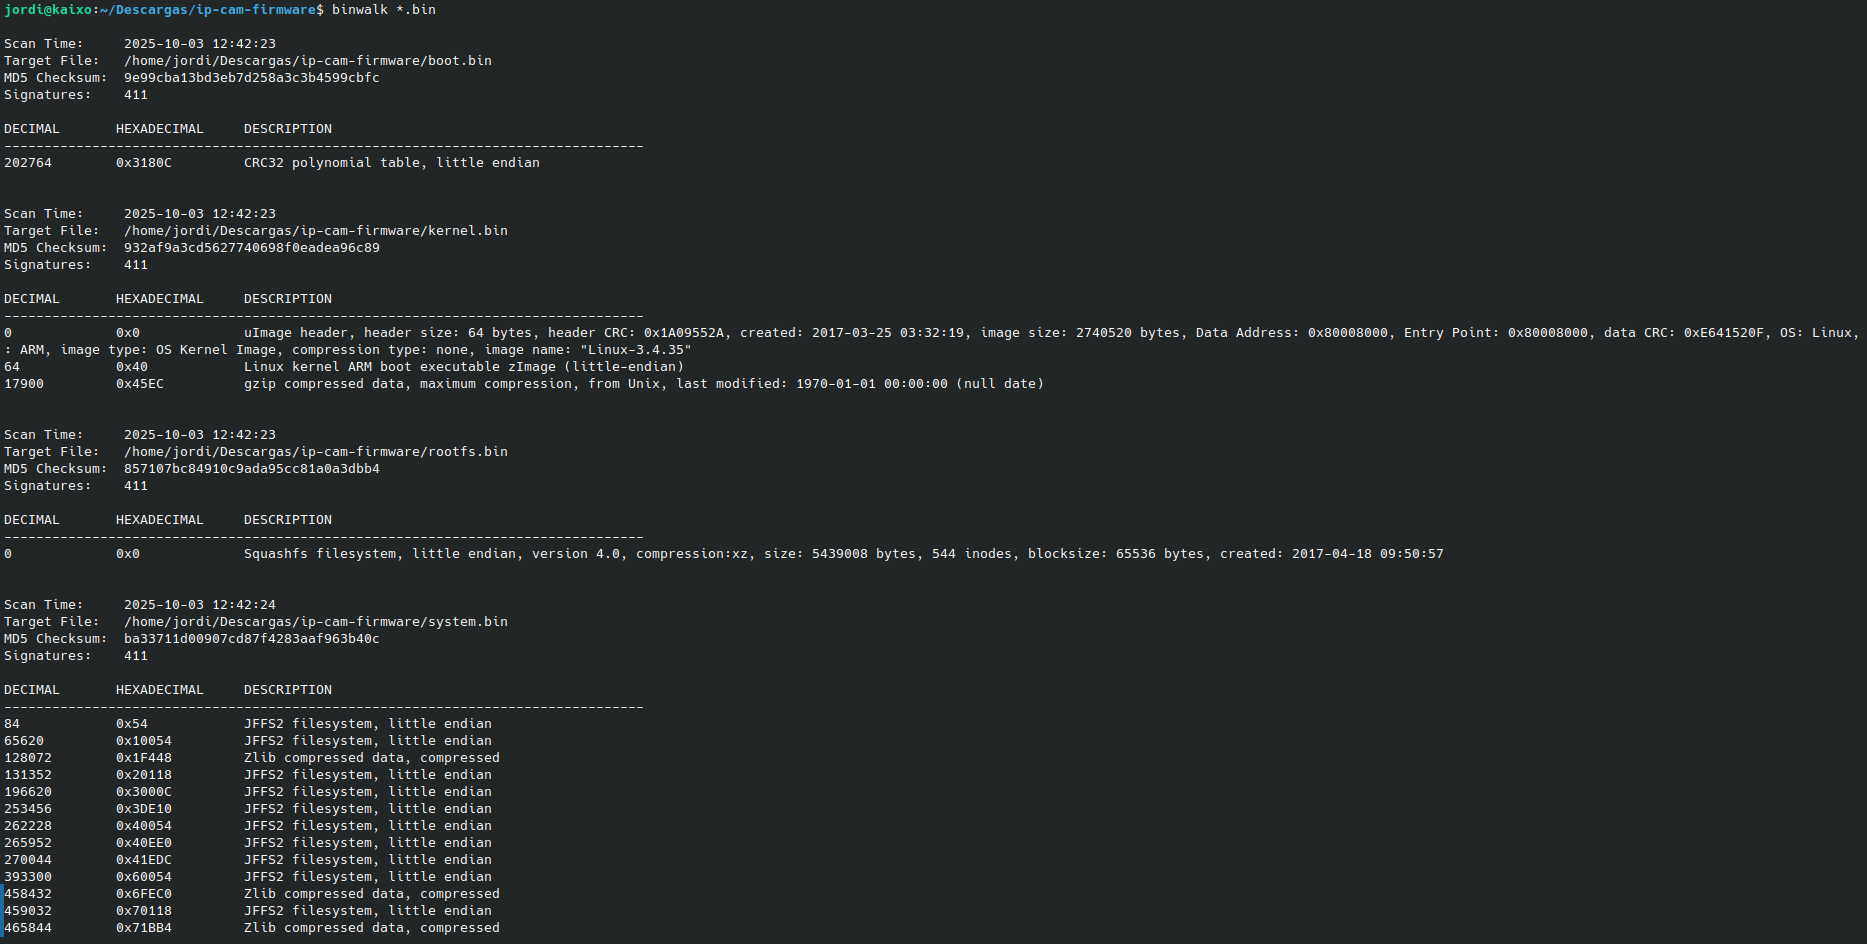Click the Linux kernel ARM zImage line
1867x944 pixels.
(x=463, y=367)
